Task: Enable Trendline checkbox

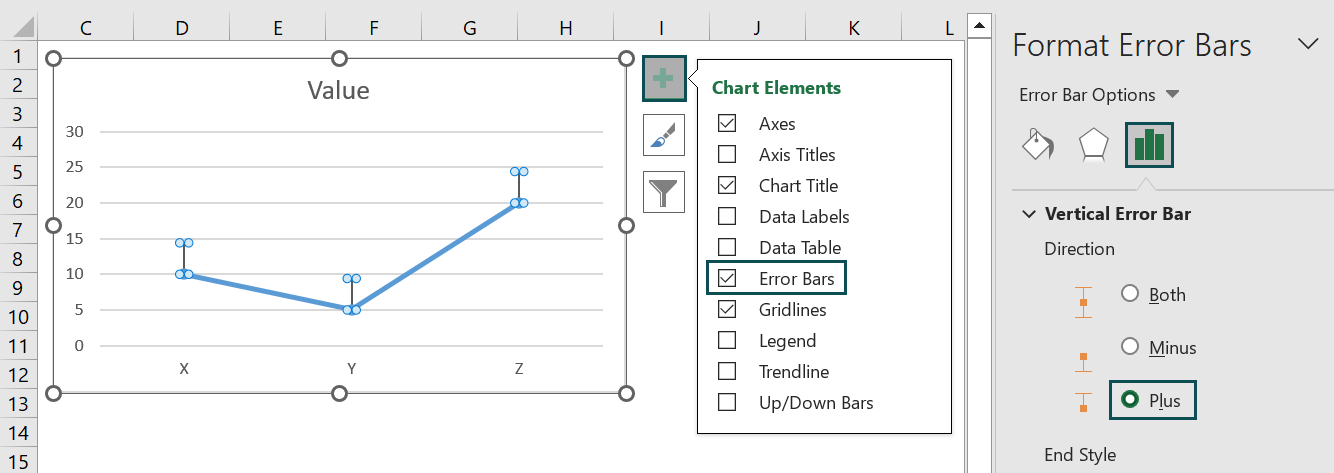Action: click(727, 371)
